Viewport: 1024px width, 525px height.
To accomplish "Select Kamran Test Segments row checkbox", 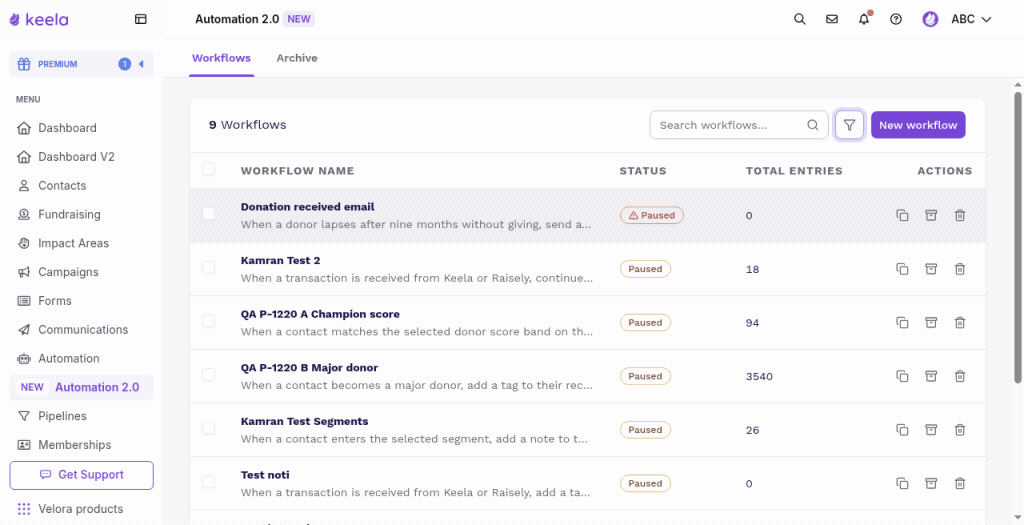I will [208, 428].
